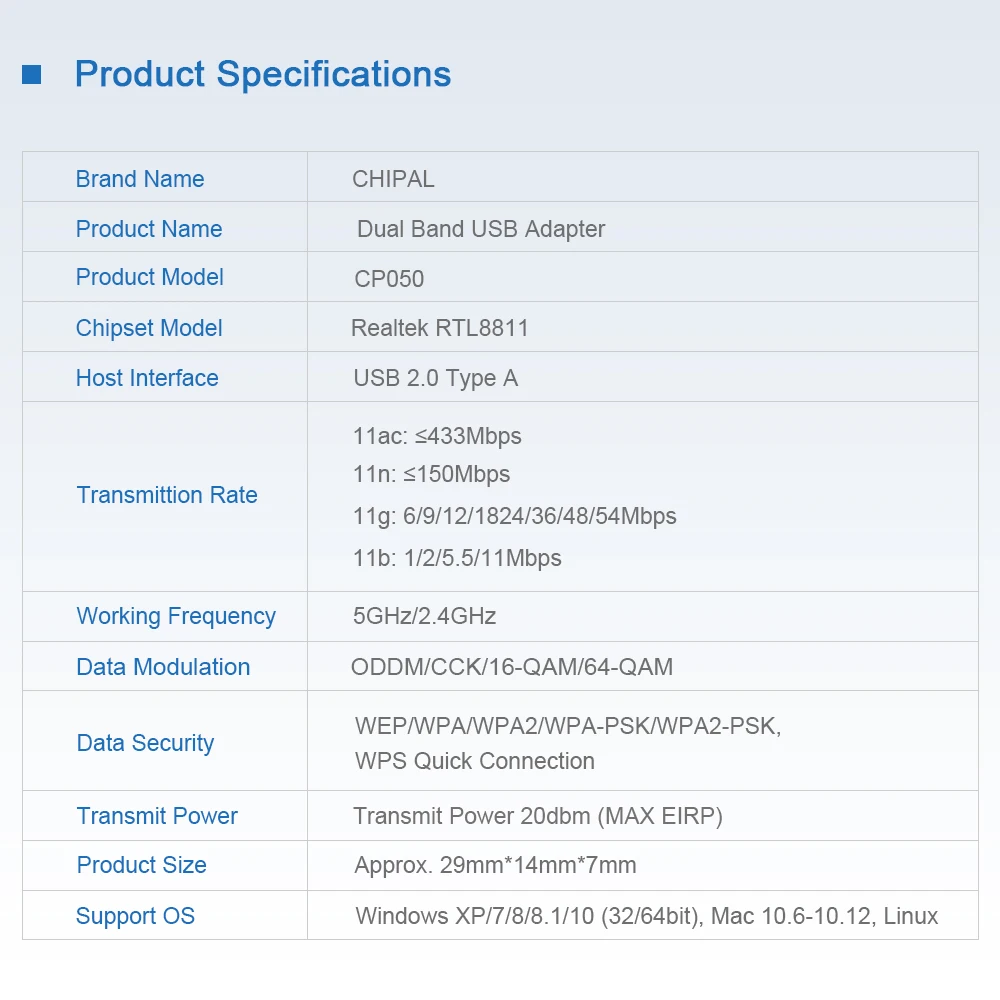This screenshot has height=1000, width=1000.
Task: Click the 'Transmittion Rate' label
Action: pyautogui.click(x=166, y=495)
